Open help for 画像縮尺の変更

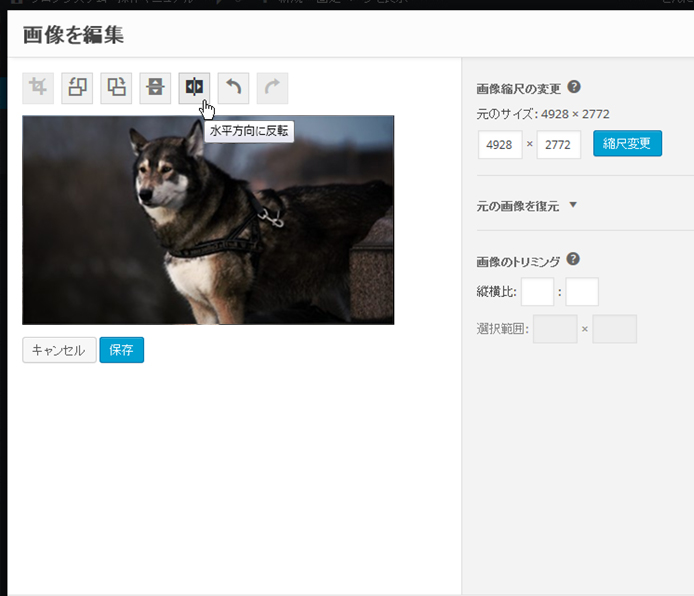574,87
